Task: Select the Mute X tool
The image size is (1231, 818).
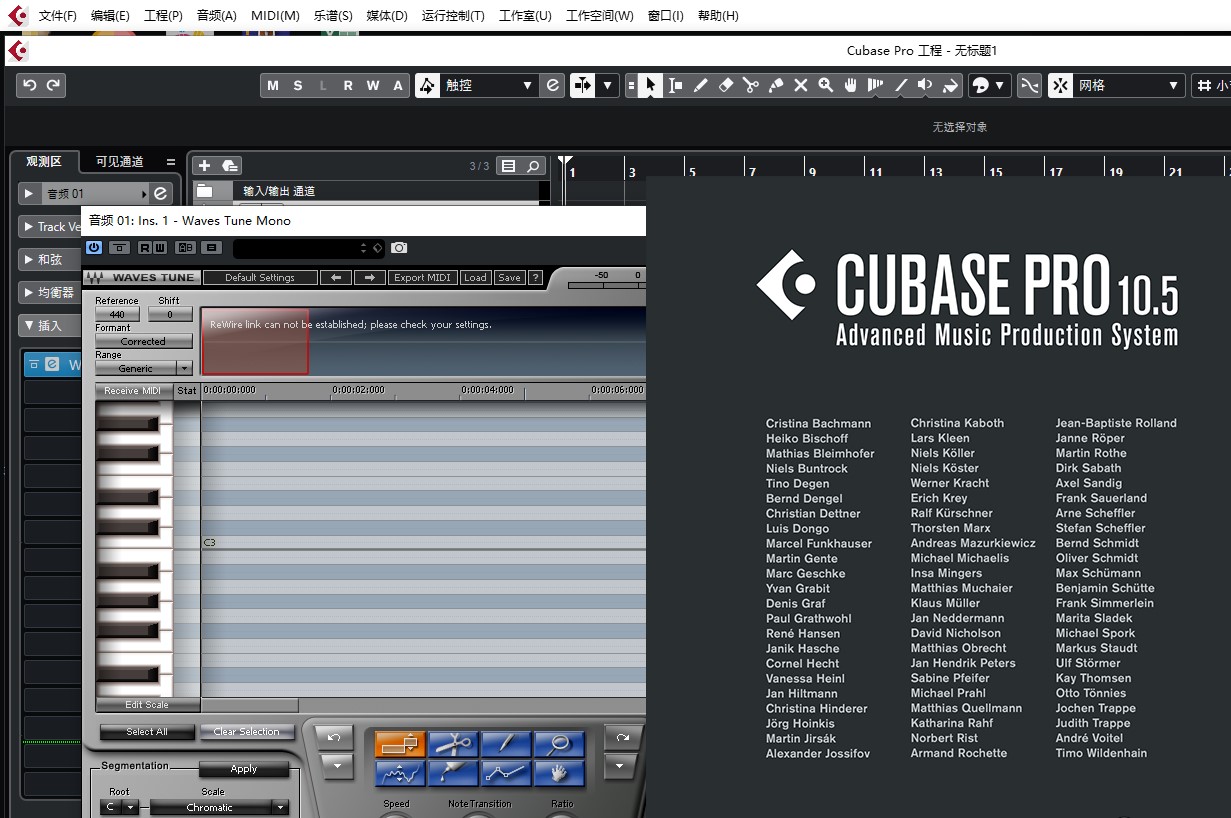Action: click(x=801, y=86)
